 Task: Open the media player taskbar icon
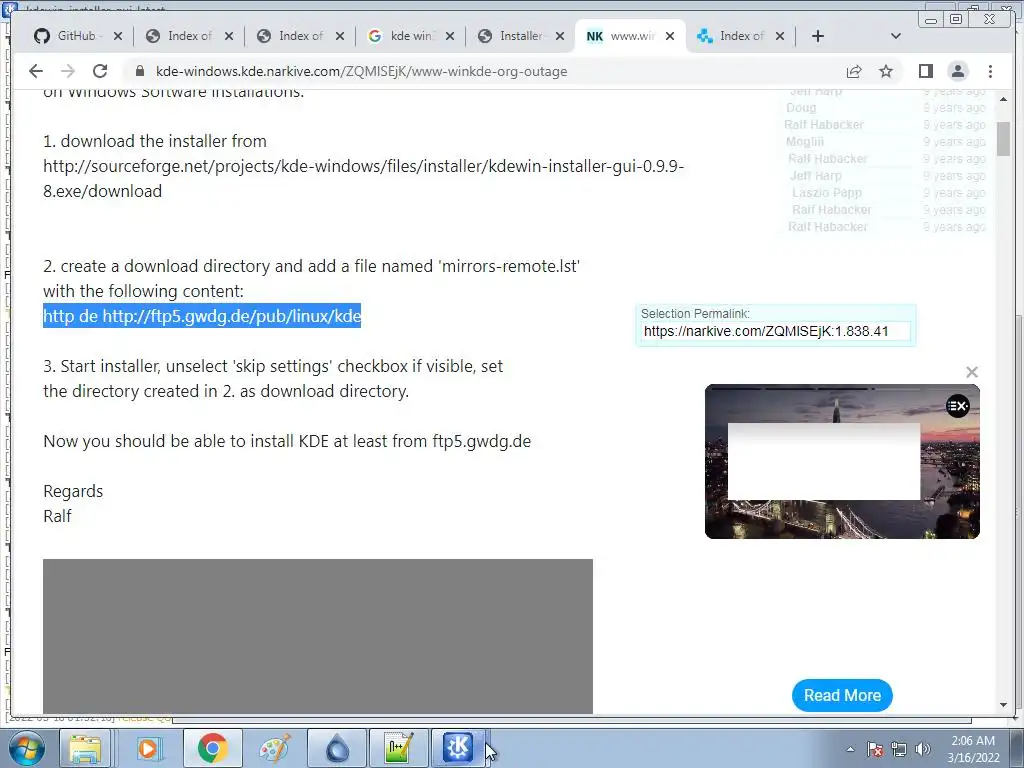(x=148, y=748)
